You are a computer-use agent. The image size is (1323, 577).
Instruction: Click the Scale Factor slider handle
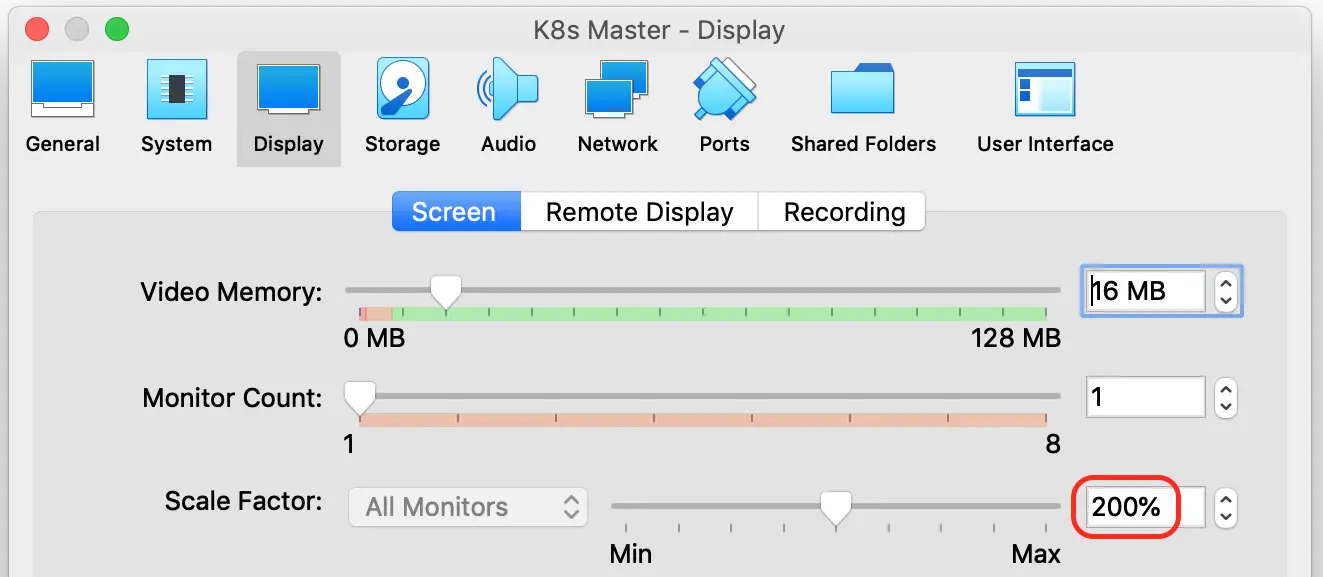[x=835, y=507]
